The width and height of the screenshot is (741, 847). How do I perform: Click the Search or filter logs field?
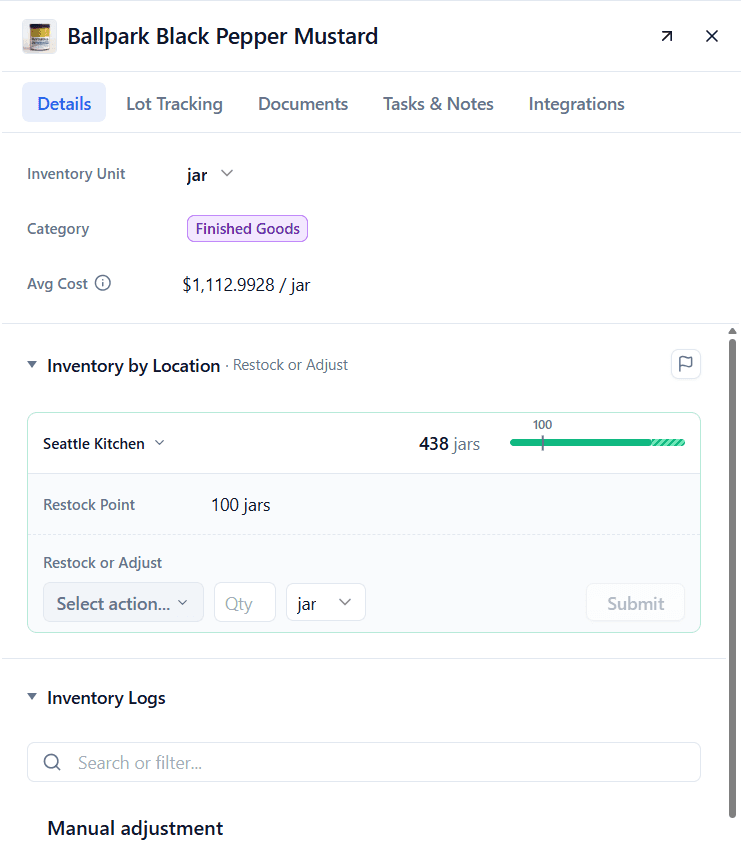click(363, 762)
